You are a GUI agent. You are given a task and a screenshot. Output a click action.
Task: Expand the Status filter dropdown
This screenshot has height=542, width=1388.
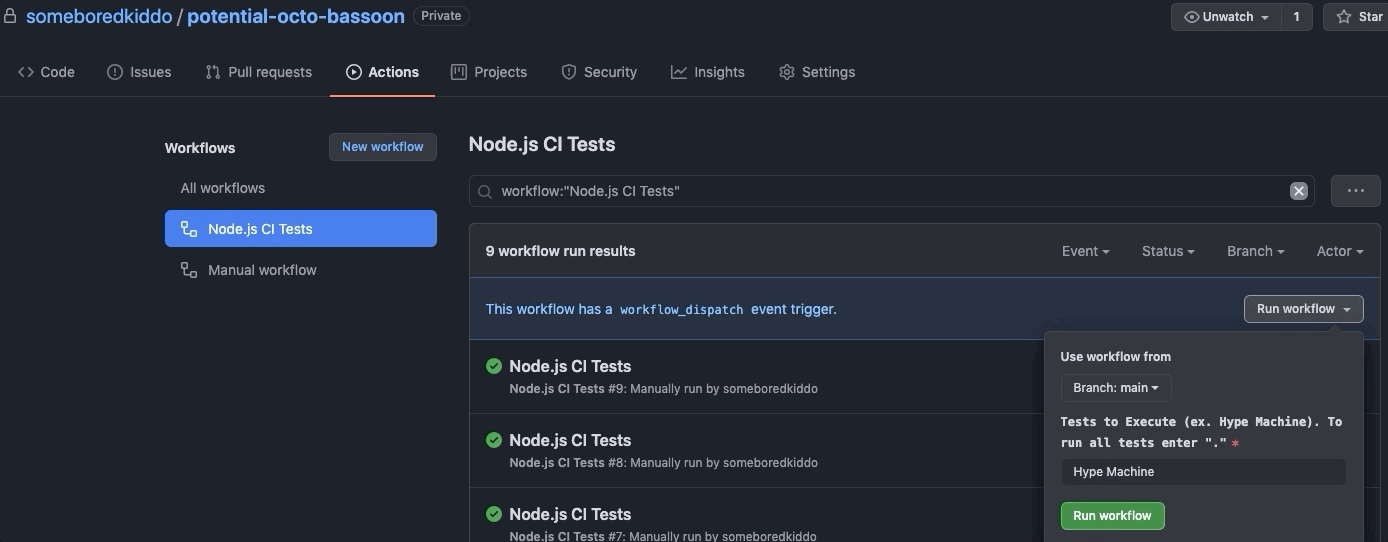pos(1168,251)
